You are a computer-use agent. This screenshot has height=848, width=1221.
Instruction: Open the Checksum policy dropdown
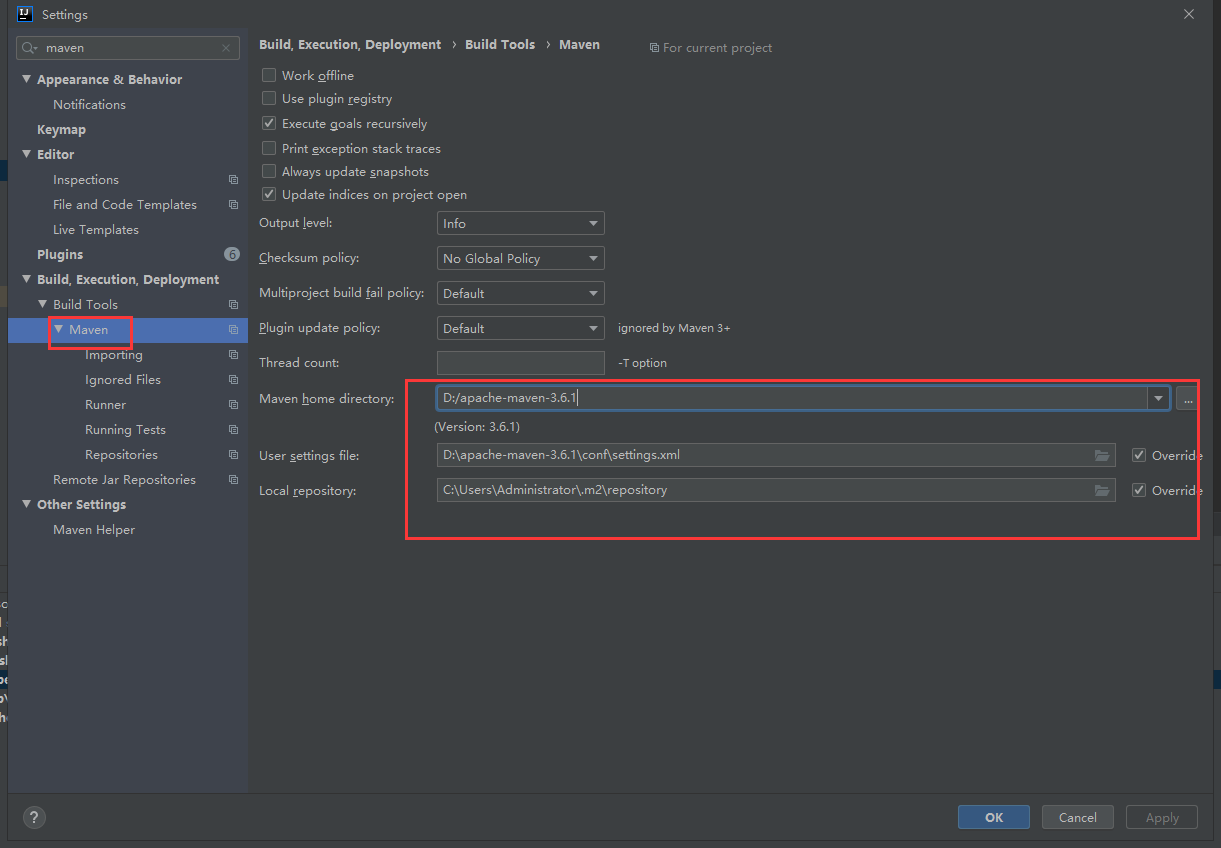coord(521,258)
